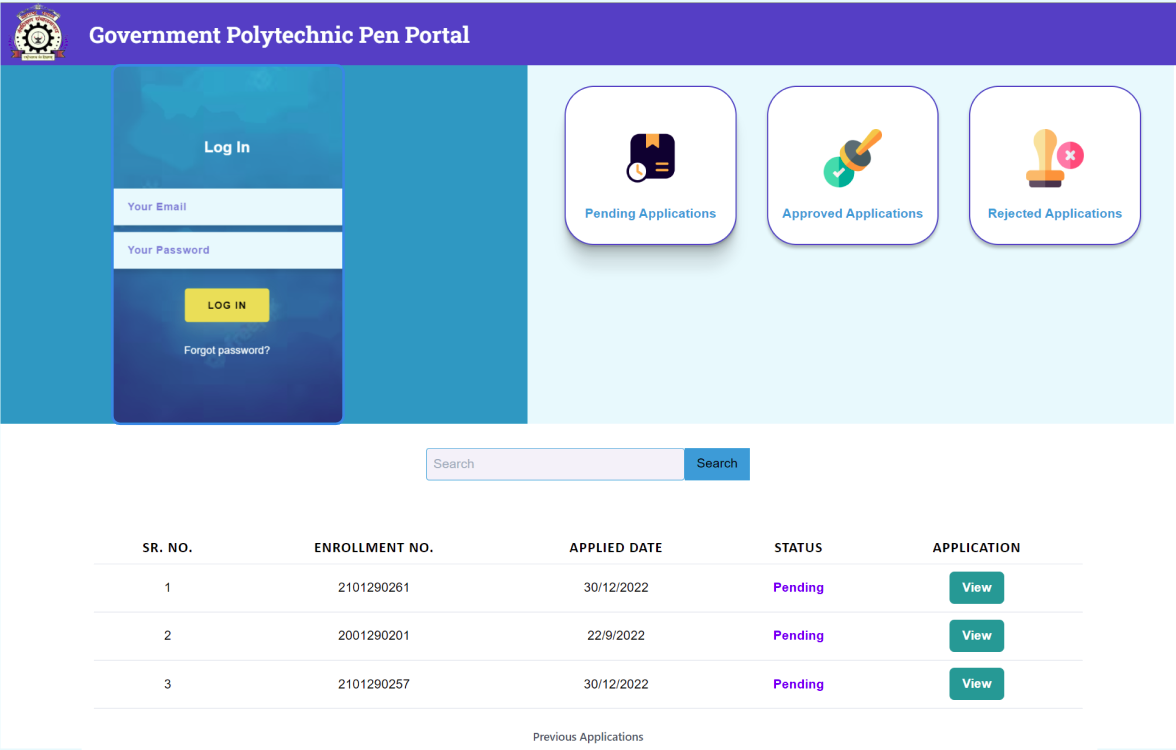
Task: View application for enrollment 2001290201
Action: tap(976, 636)
